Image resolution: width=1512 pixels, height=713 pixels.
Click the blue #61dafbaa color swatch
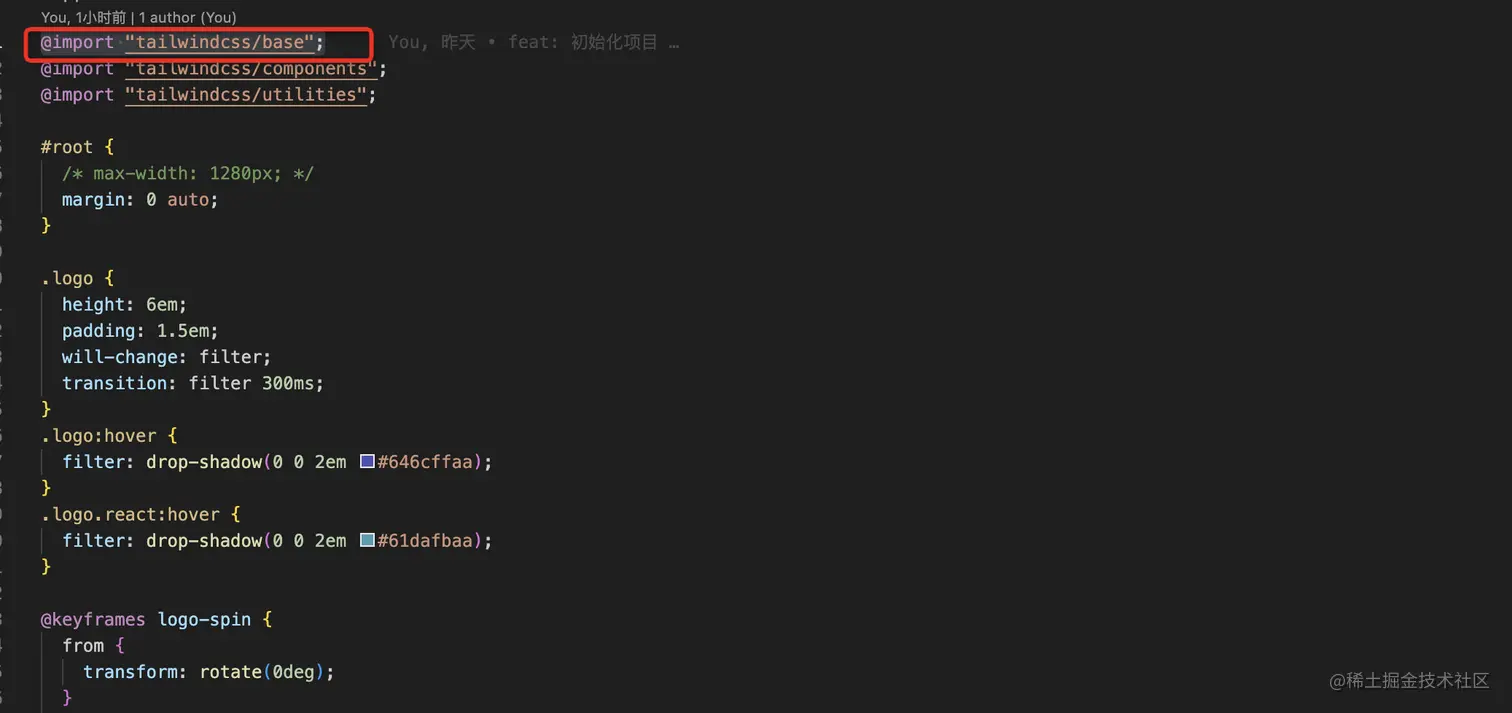367,540
